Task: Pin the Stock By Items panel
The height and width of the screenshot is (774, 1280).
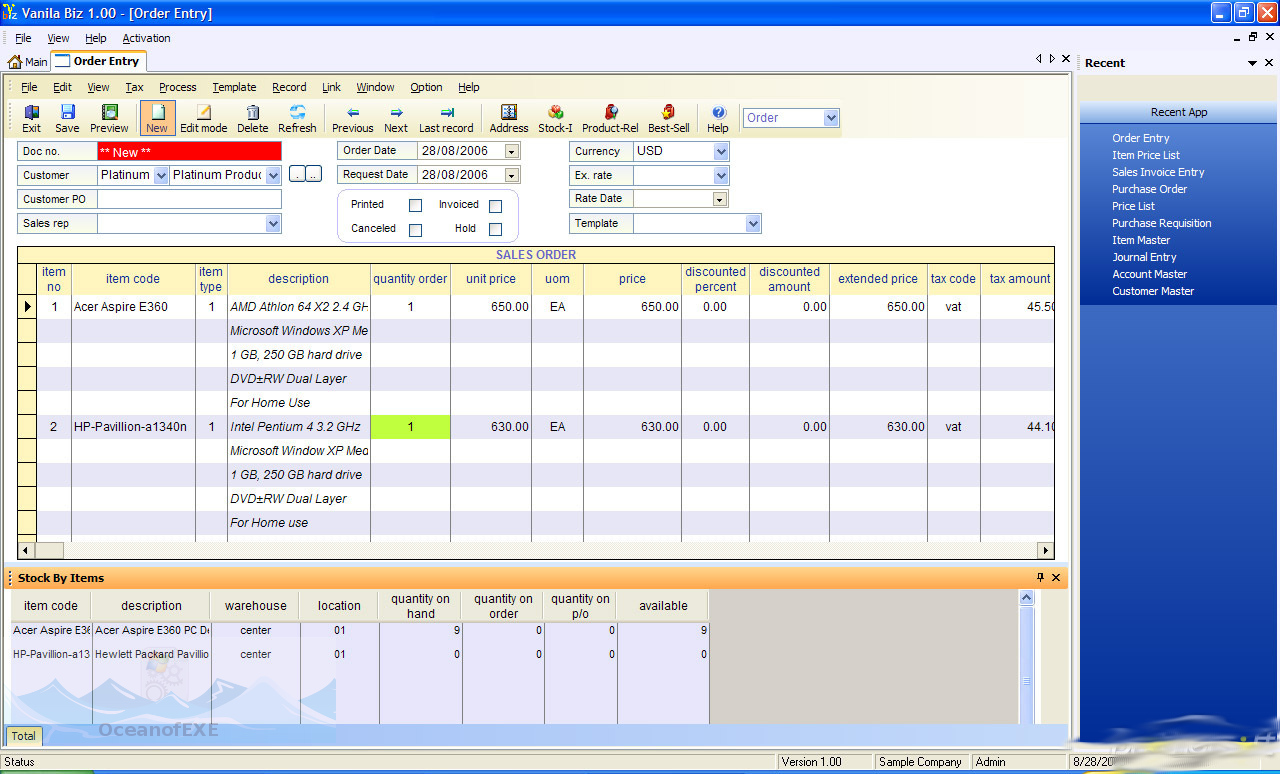Action: [1040, 578]
